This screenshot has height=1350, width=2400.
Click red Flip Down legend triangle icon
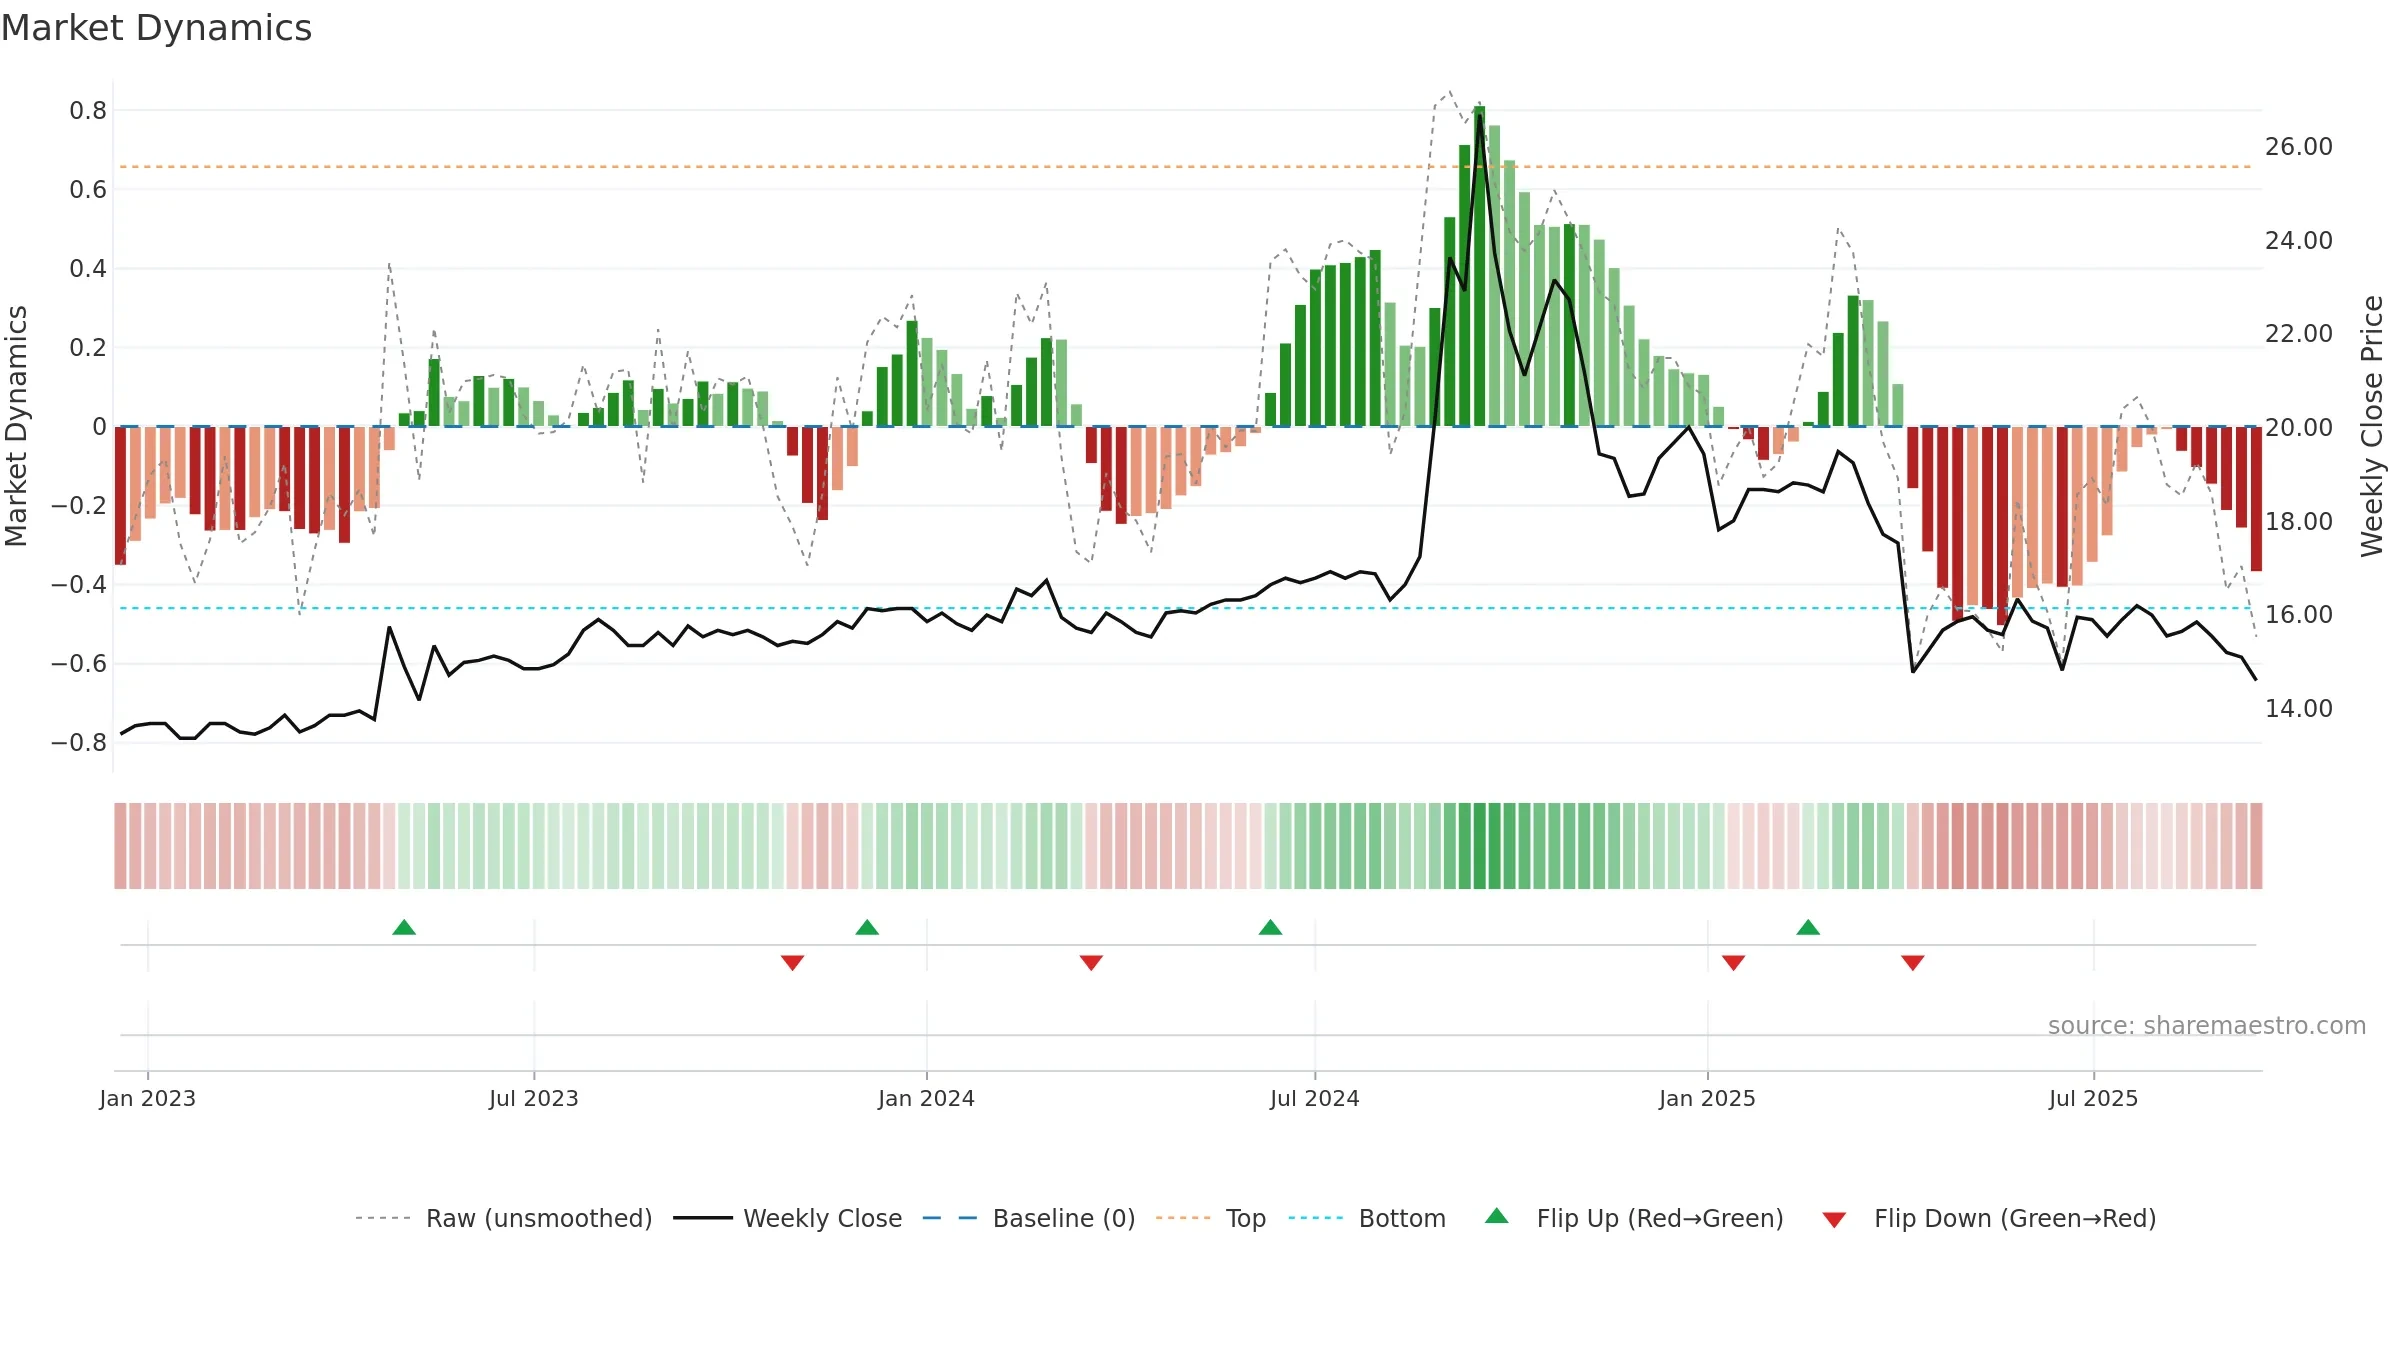coord(1834,1220)
